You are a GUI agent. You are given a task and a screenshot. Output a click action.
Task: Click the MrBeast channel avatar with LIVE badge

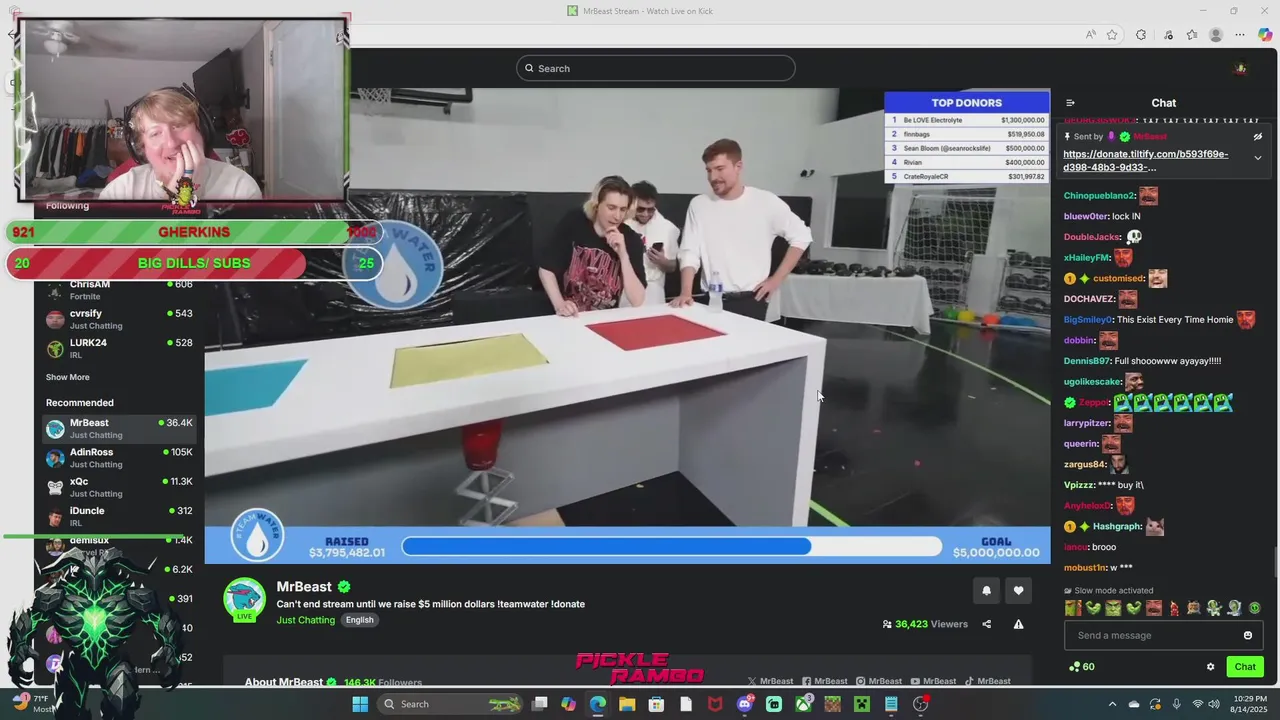tap(244, 600)
